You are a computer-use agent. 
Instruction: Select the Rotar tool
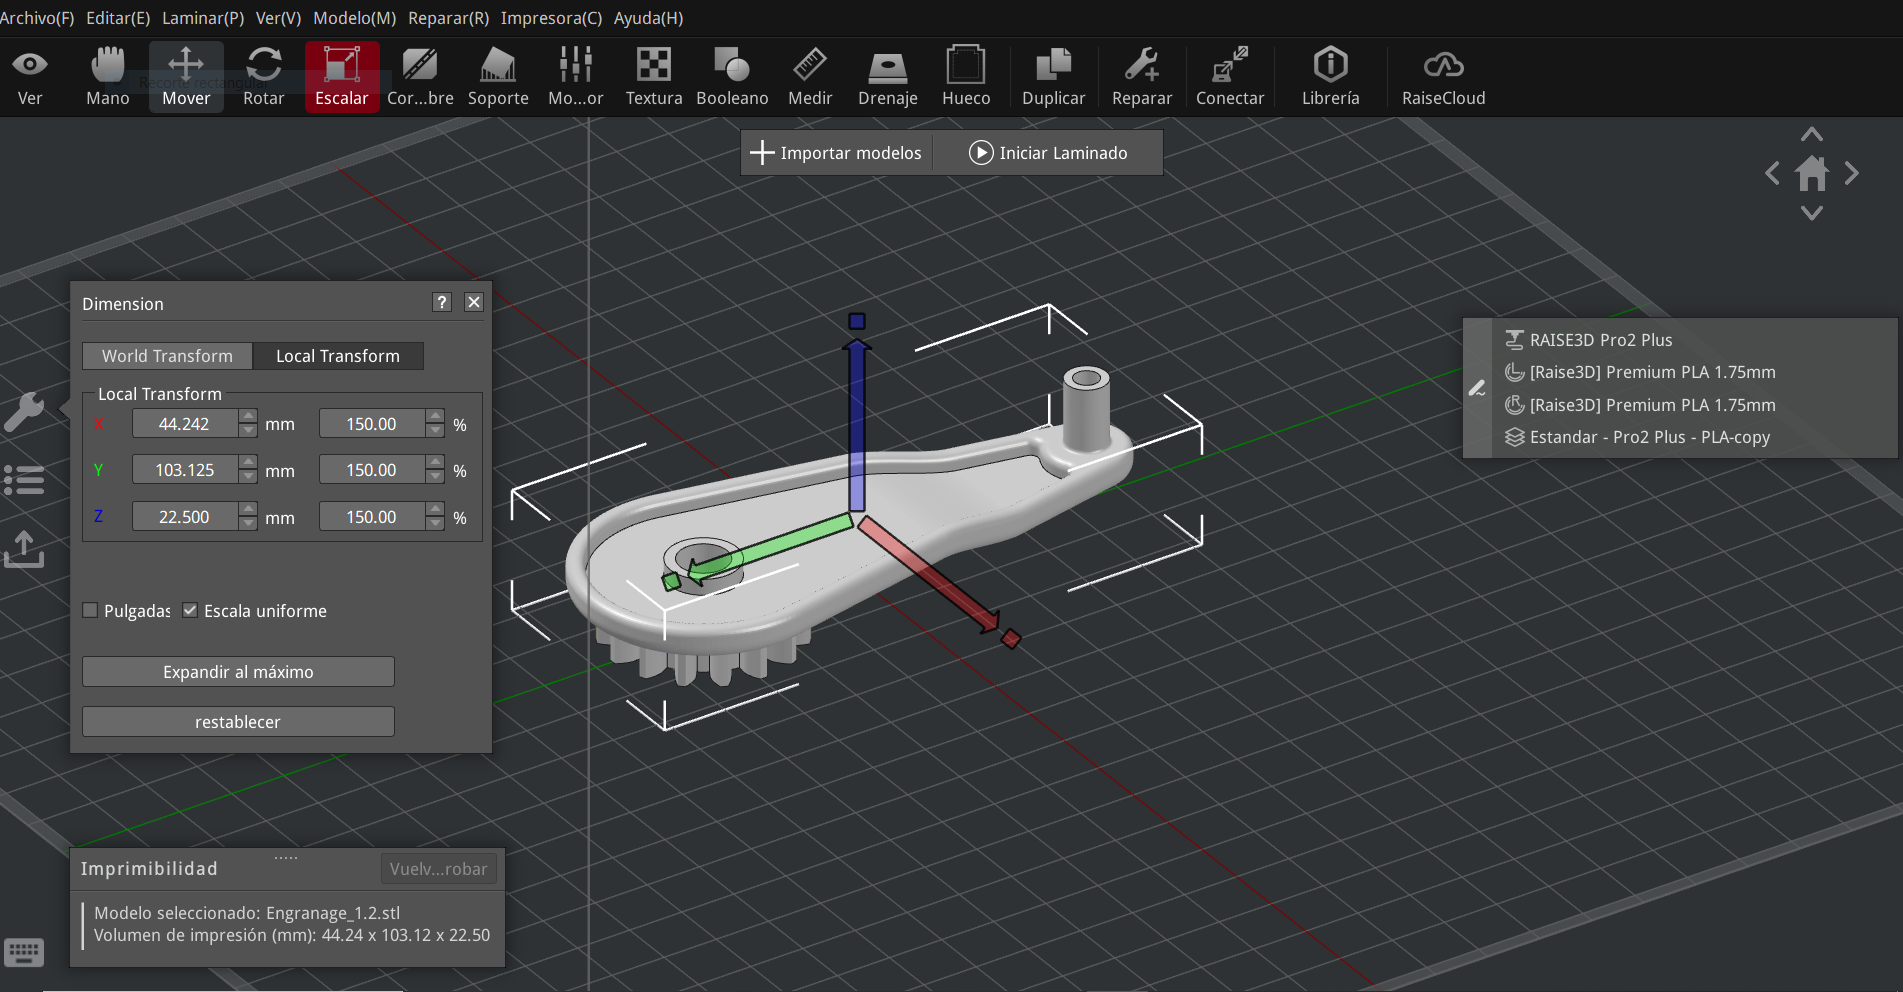tap(264, 77)
